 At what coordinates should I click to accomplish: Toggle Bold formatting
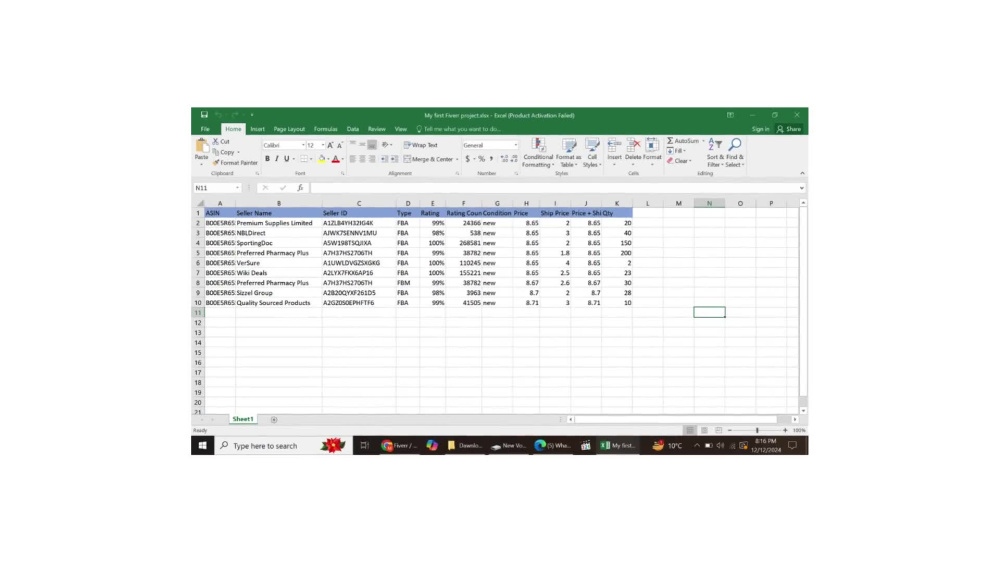(x=267, y=159)
